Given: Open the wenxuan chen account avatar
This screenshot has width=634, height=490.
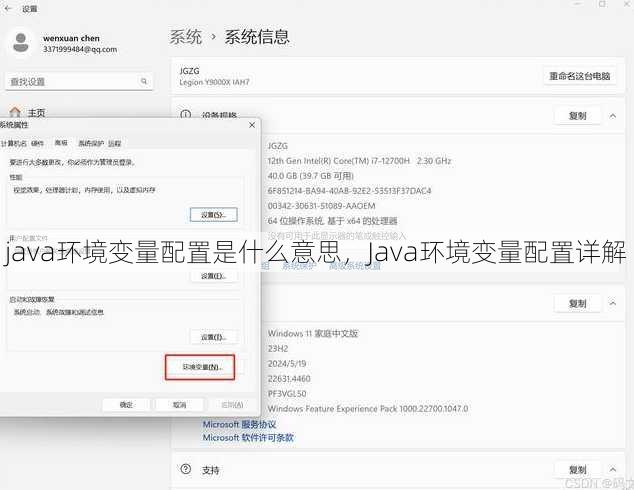Looking at the screenshot, I should pos(21,42).
